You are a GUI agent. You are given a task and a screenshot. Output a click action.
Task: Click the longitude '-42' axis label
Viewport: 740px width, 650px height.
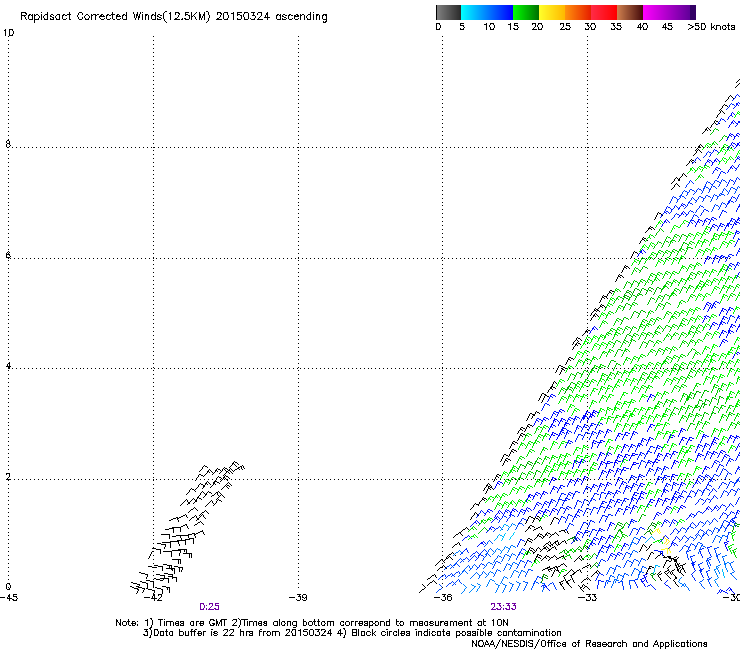(153, 598)
